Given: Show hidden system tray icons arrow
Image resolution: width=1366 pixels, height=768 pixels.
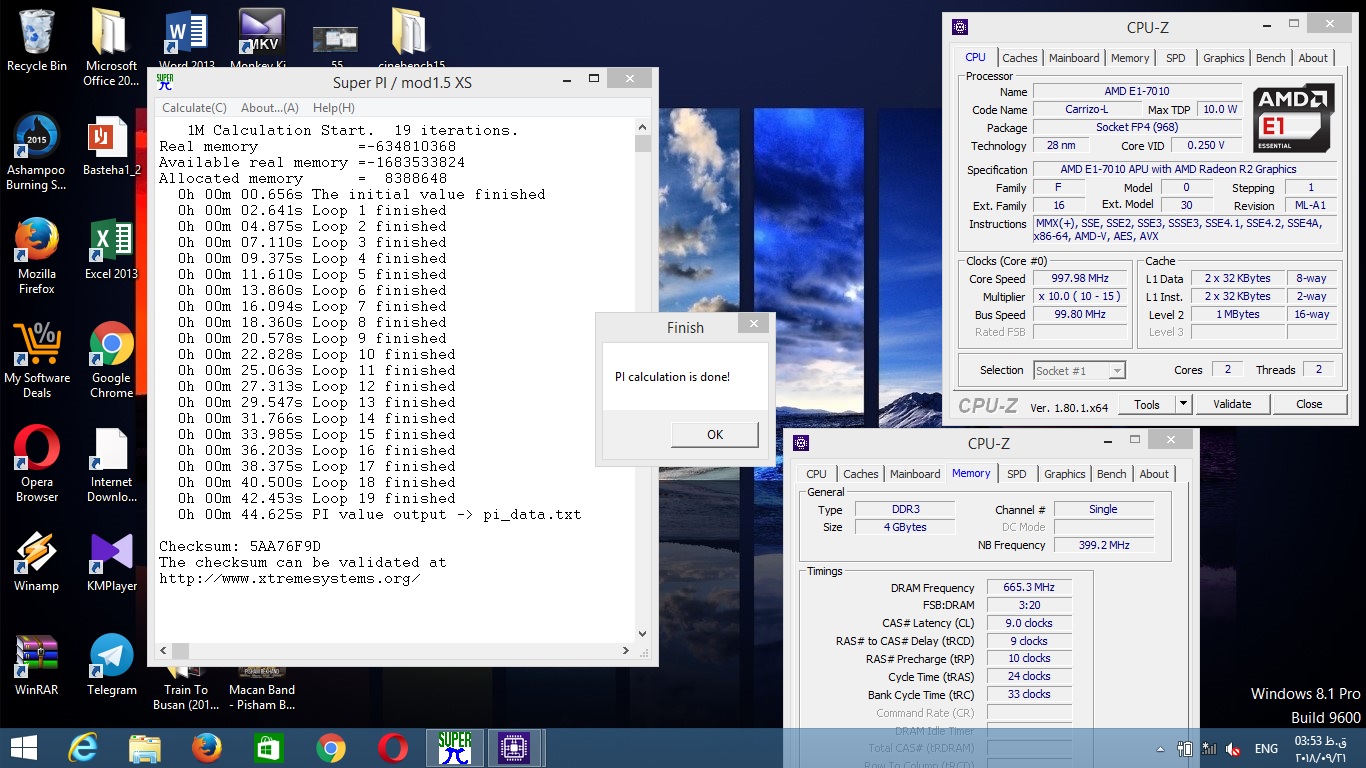Looking at the screenshot, I should tap(1159, 749).
